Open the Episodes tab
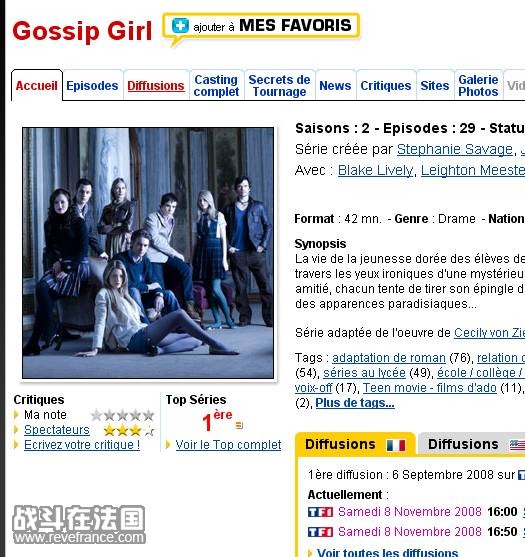 [x=92, y=86]
